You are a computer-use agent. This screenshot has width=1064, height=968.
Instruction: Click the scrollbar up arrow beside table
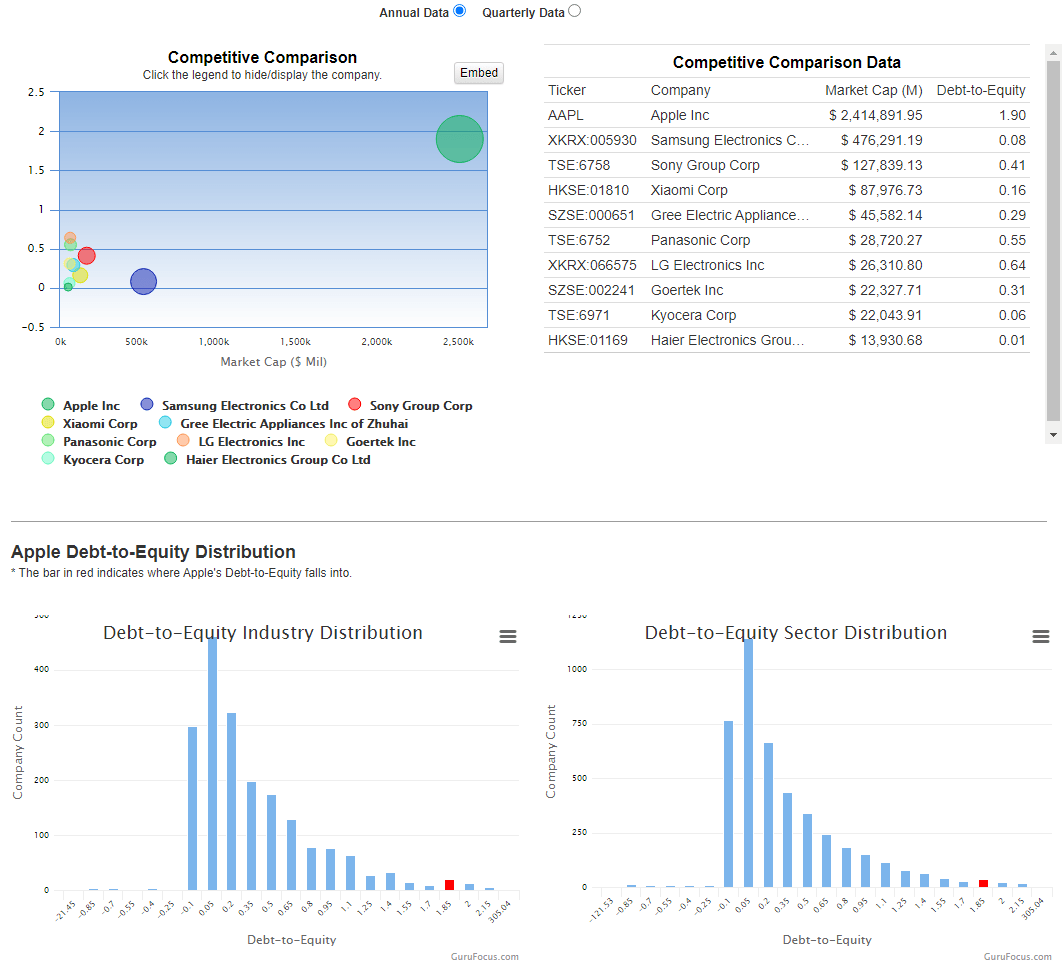click(1053, 51)
